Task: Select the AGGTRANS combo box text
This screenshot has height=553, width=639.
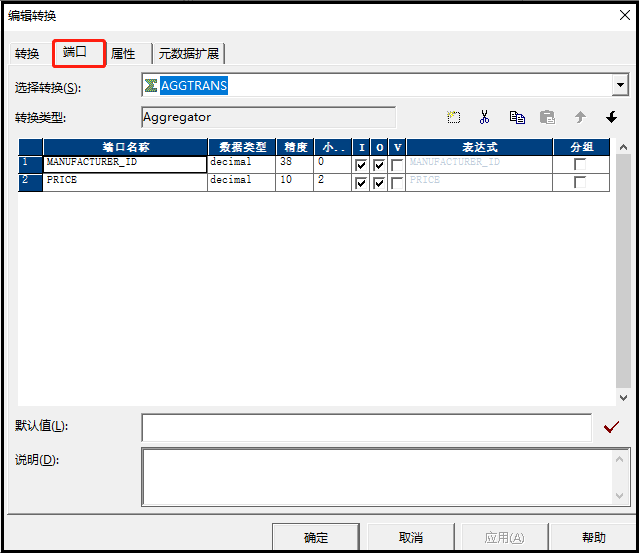Action: tap(194, 86)
